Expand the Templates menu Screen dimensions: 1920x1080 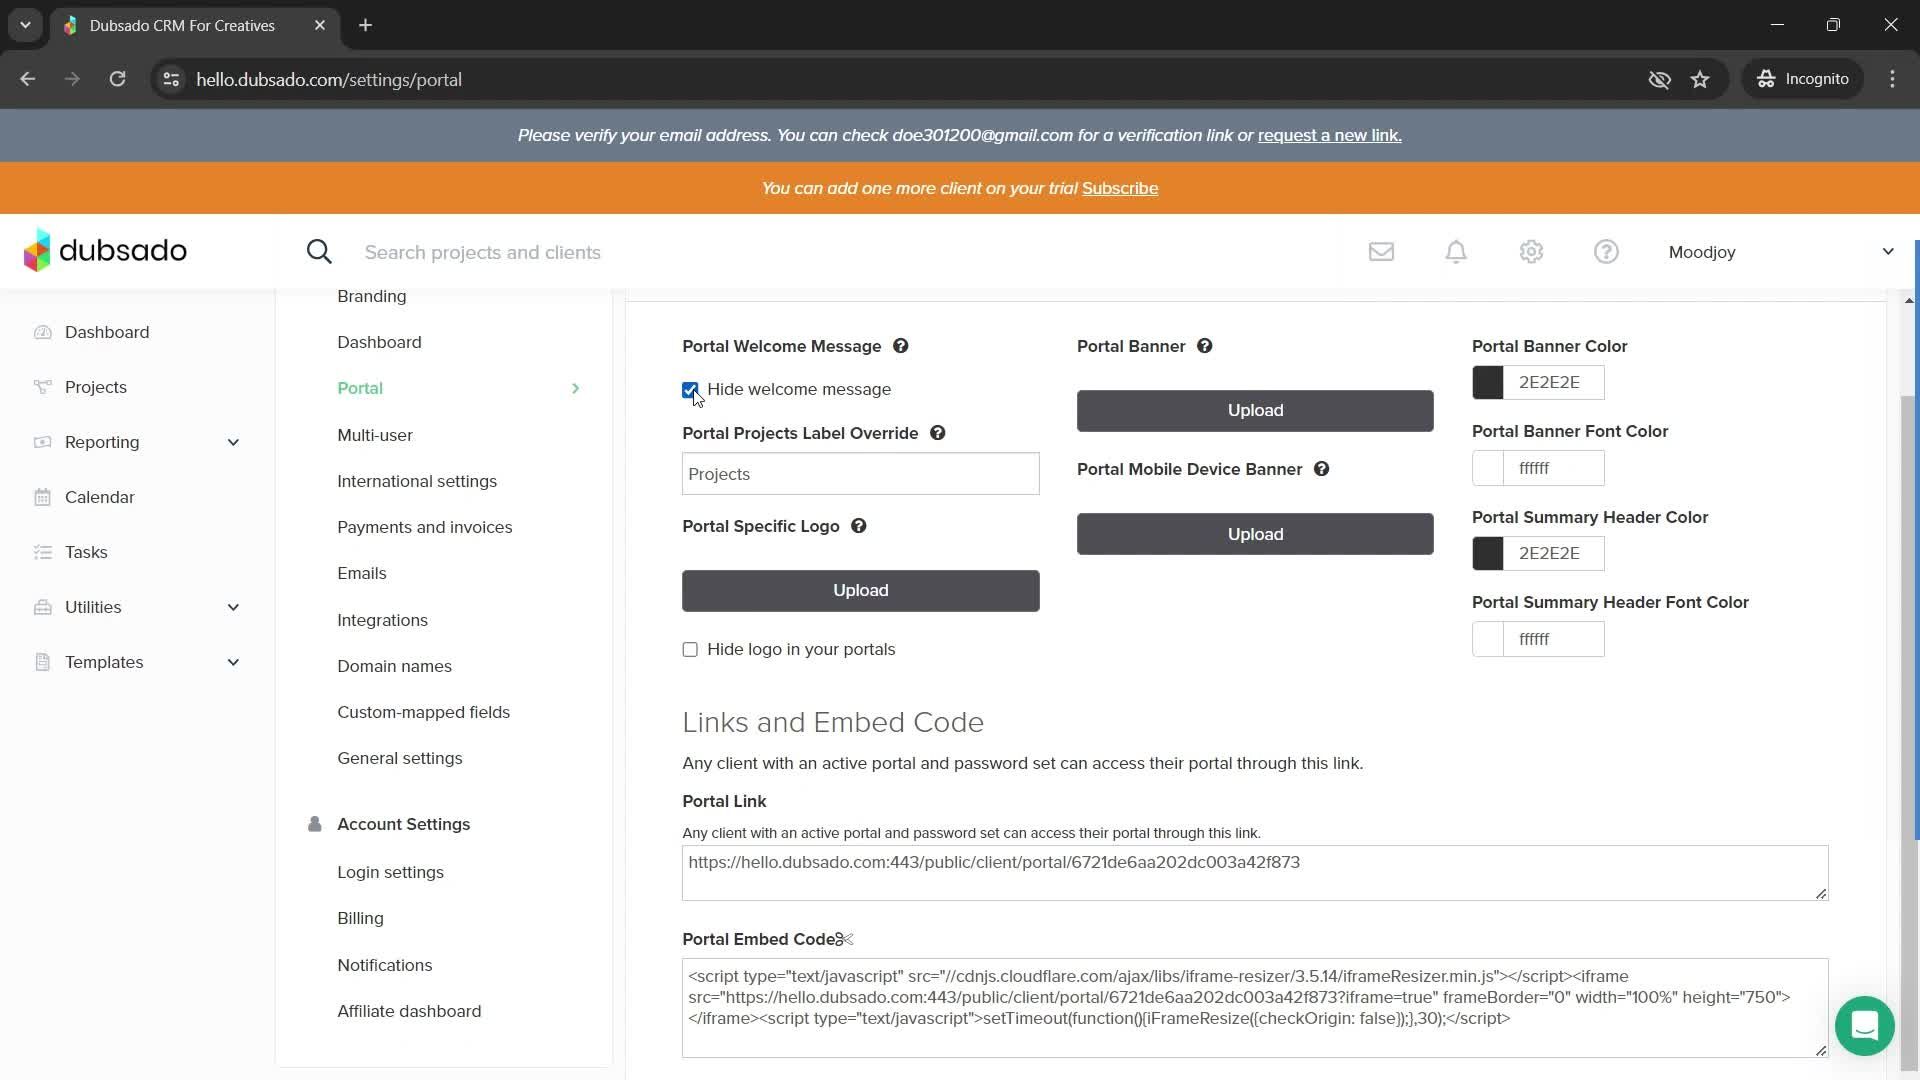click(233, 662)
